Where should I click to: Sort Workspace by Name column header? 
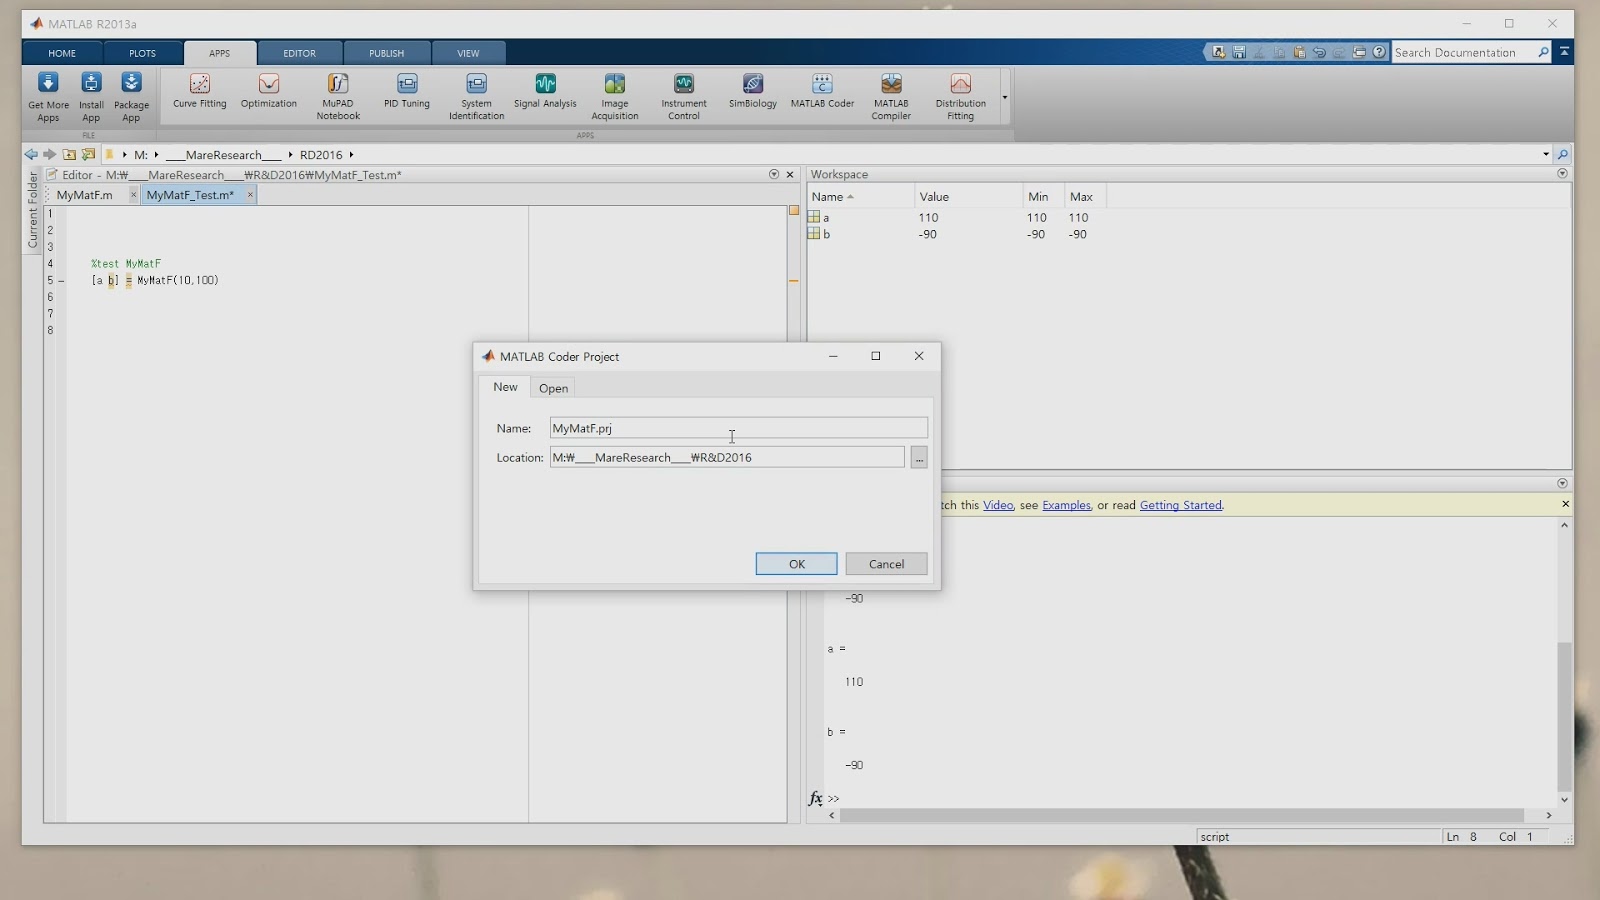click(861, 196)
